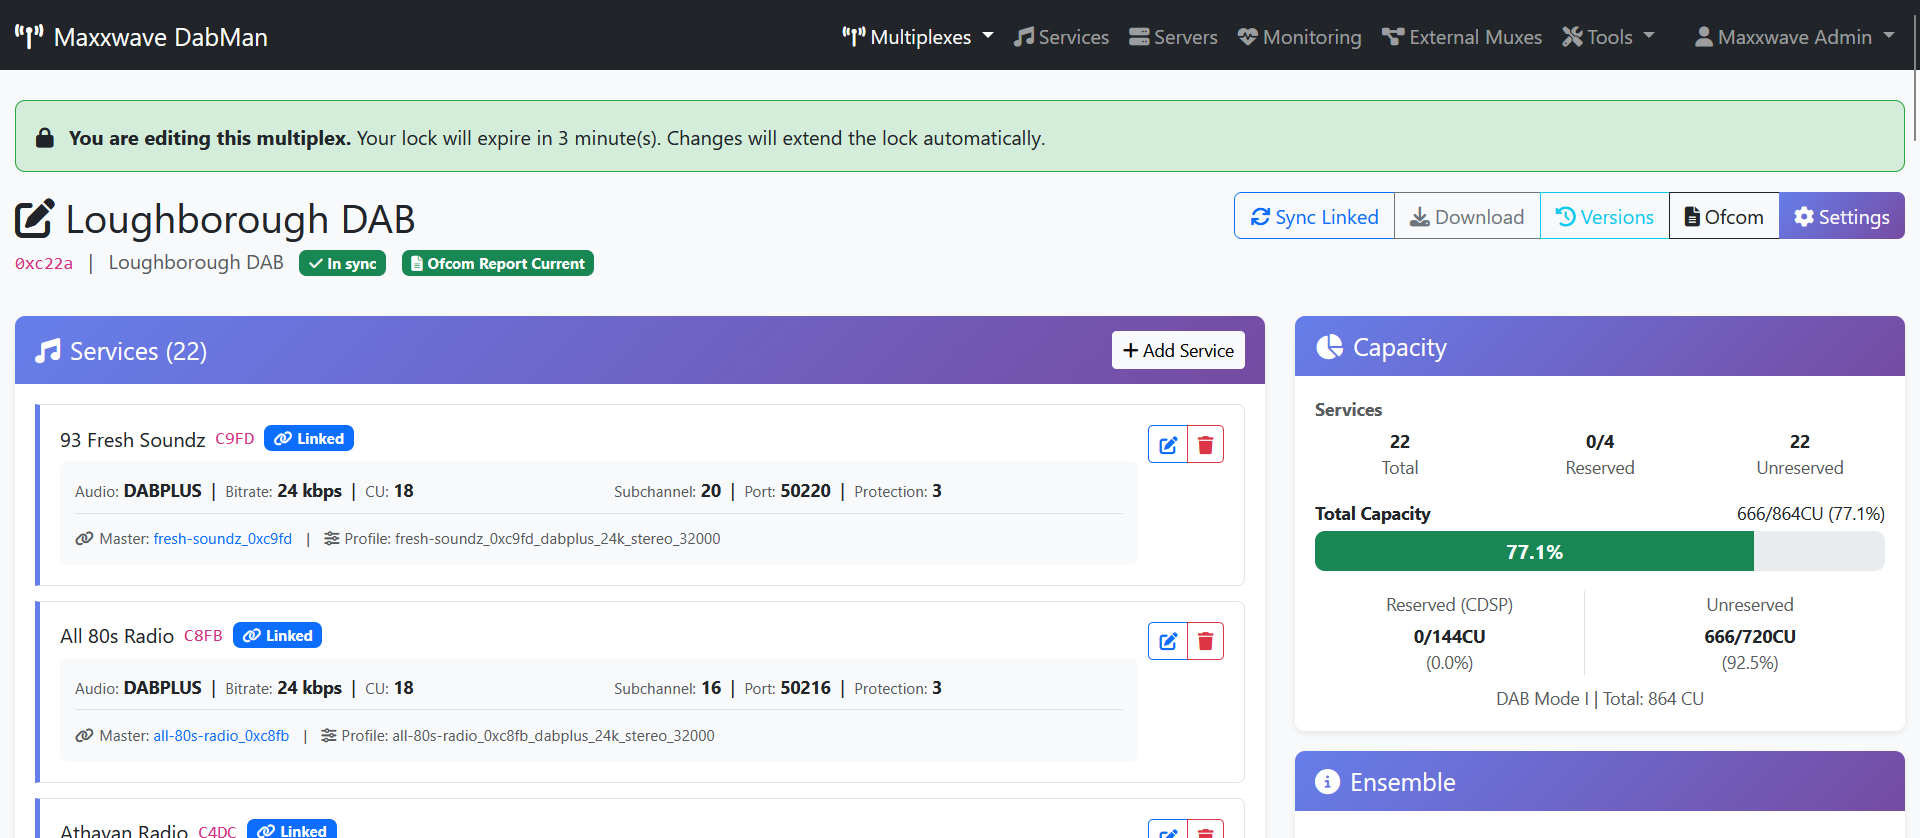Viewport: 1920px width, 838px height.
Task: Open the fresh-soundz_0xc9fd master link
Action: click(x=223, y=538)
